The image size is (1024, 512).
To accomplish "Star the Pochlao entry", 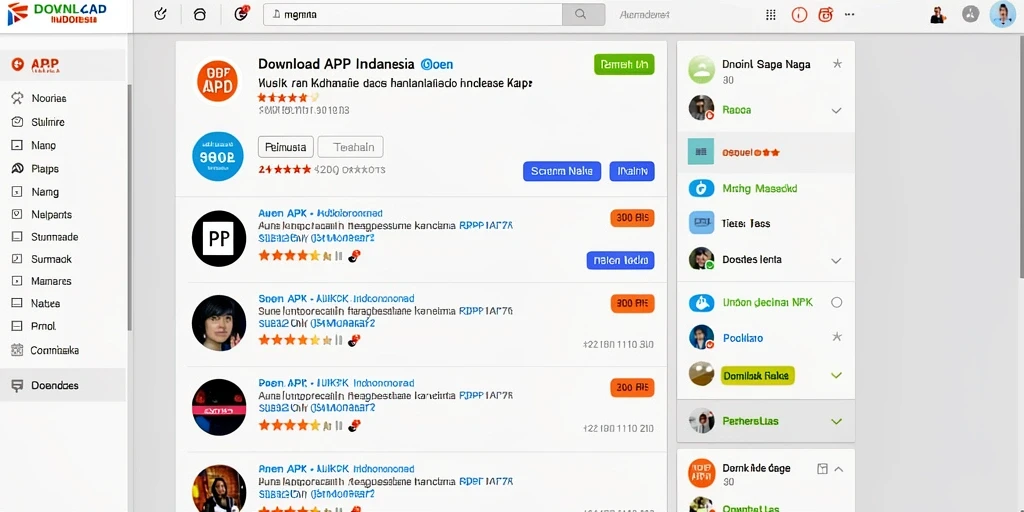I will click(837, 337).
